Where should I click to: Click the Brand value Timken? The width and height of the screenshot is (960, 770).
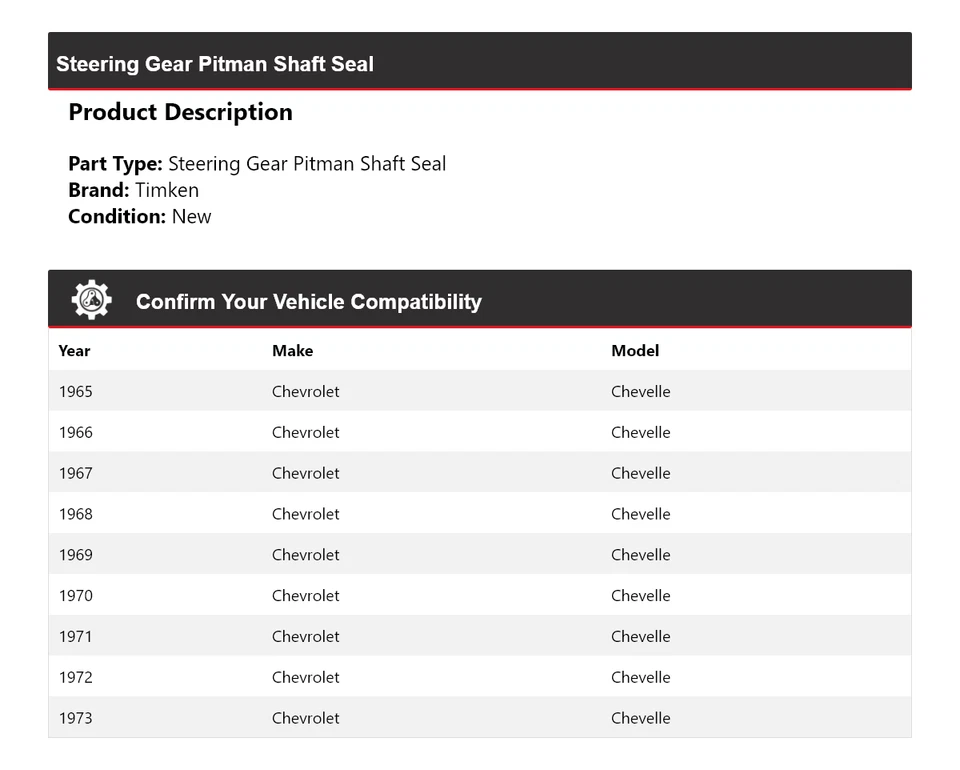[x=167, y=190]
